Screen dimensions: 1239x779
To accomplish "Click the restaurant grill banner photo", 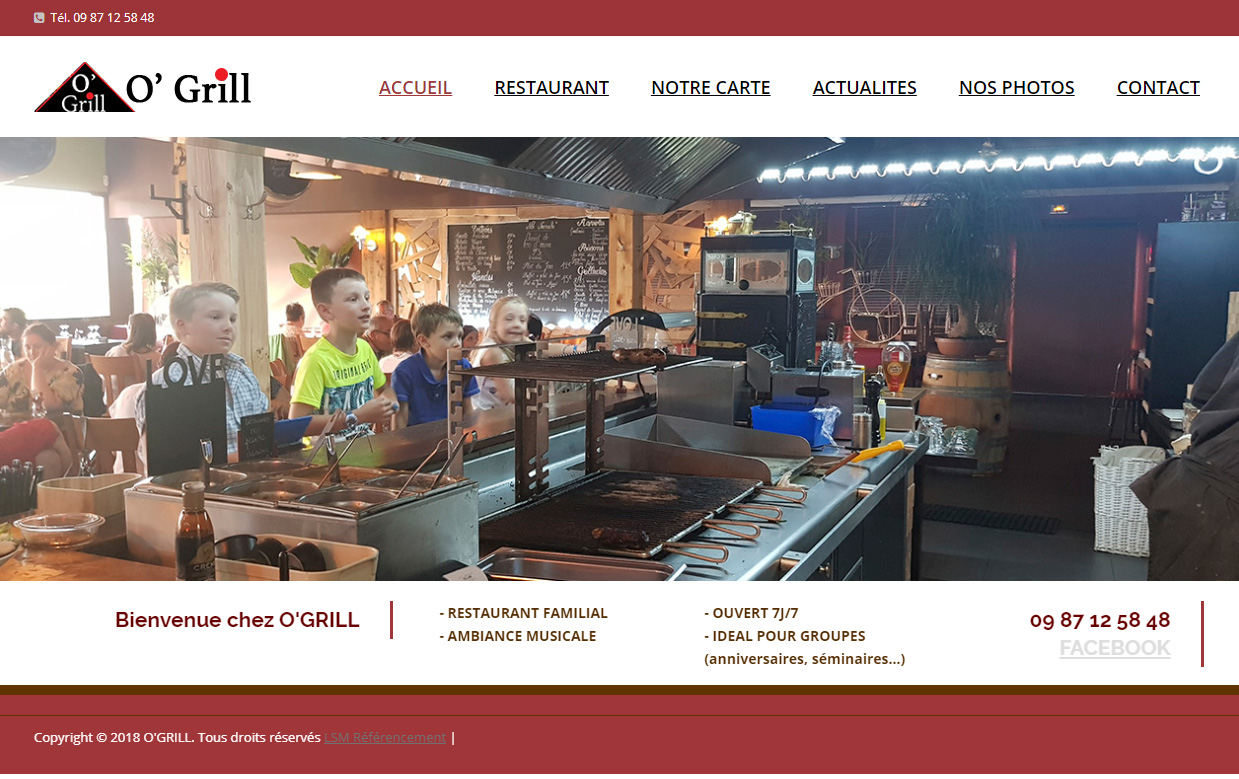I will 619,359.
